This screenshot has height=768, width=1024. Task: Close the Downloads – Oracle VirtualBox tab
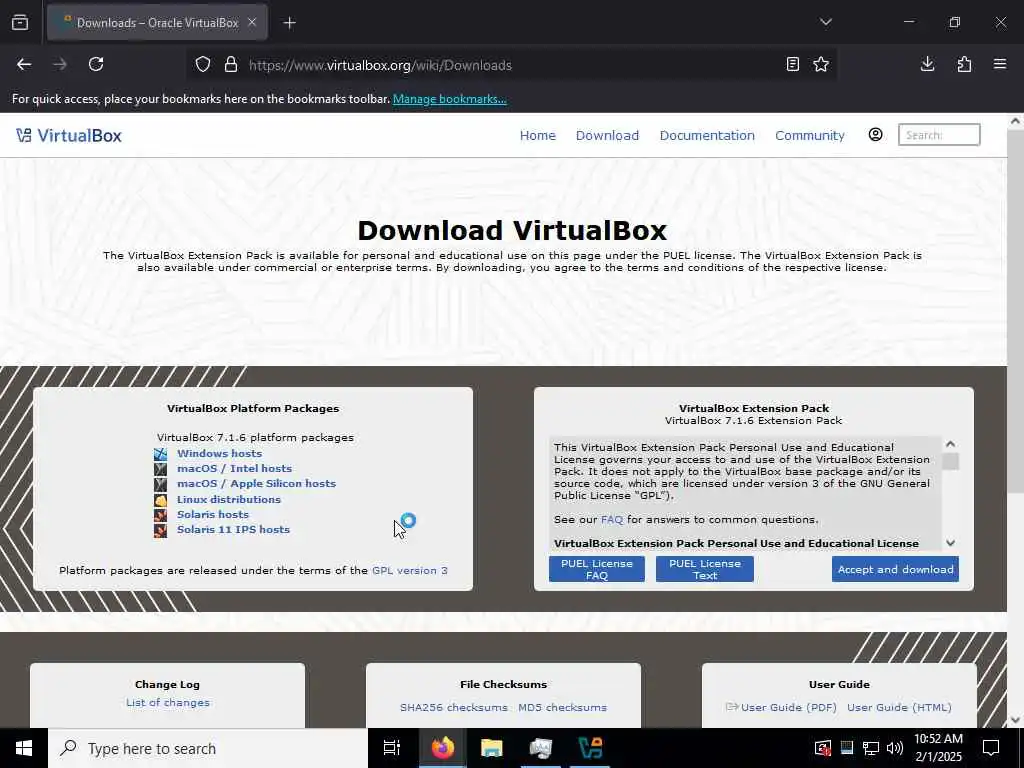(x=252, y=22)
